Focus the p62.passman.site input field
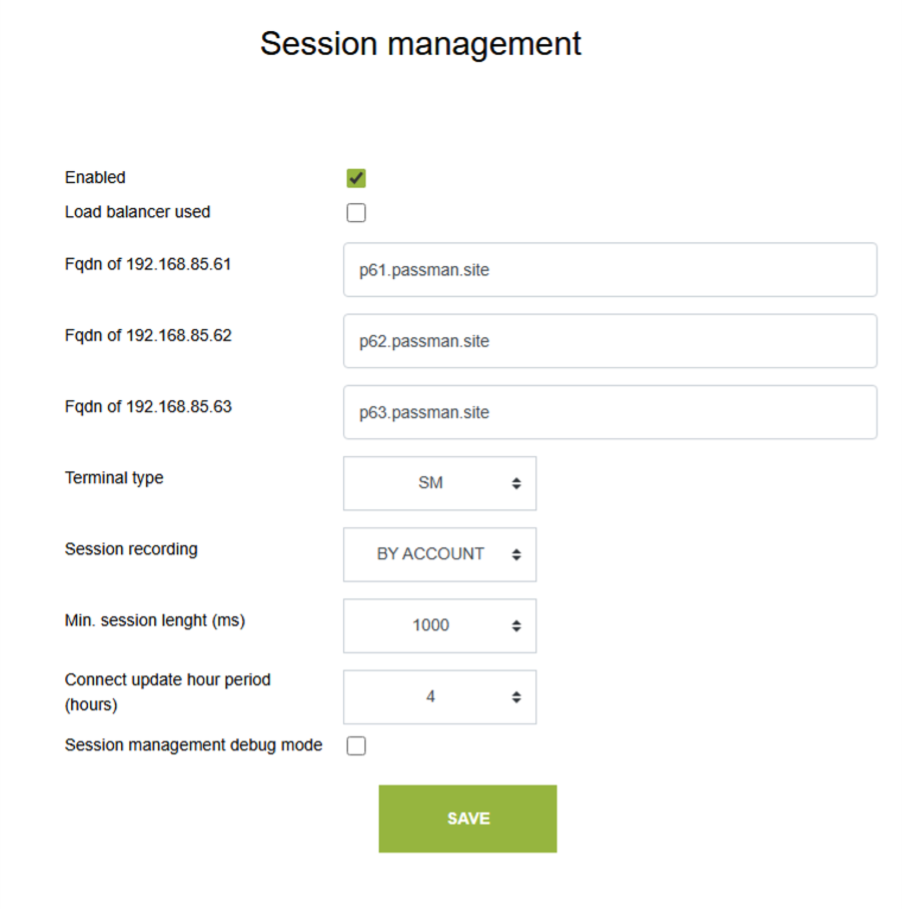Image resolution: width=903 pixels, height=912 pixels. [x=609, y=341]
